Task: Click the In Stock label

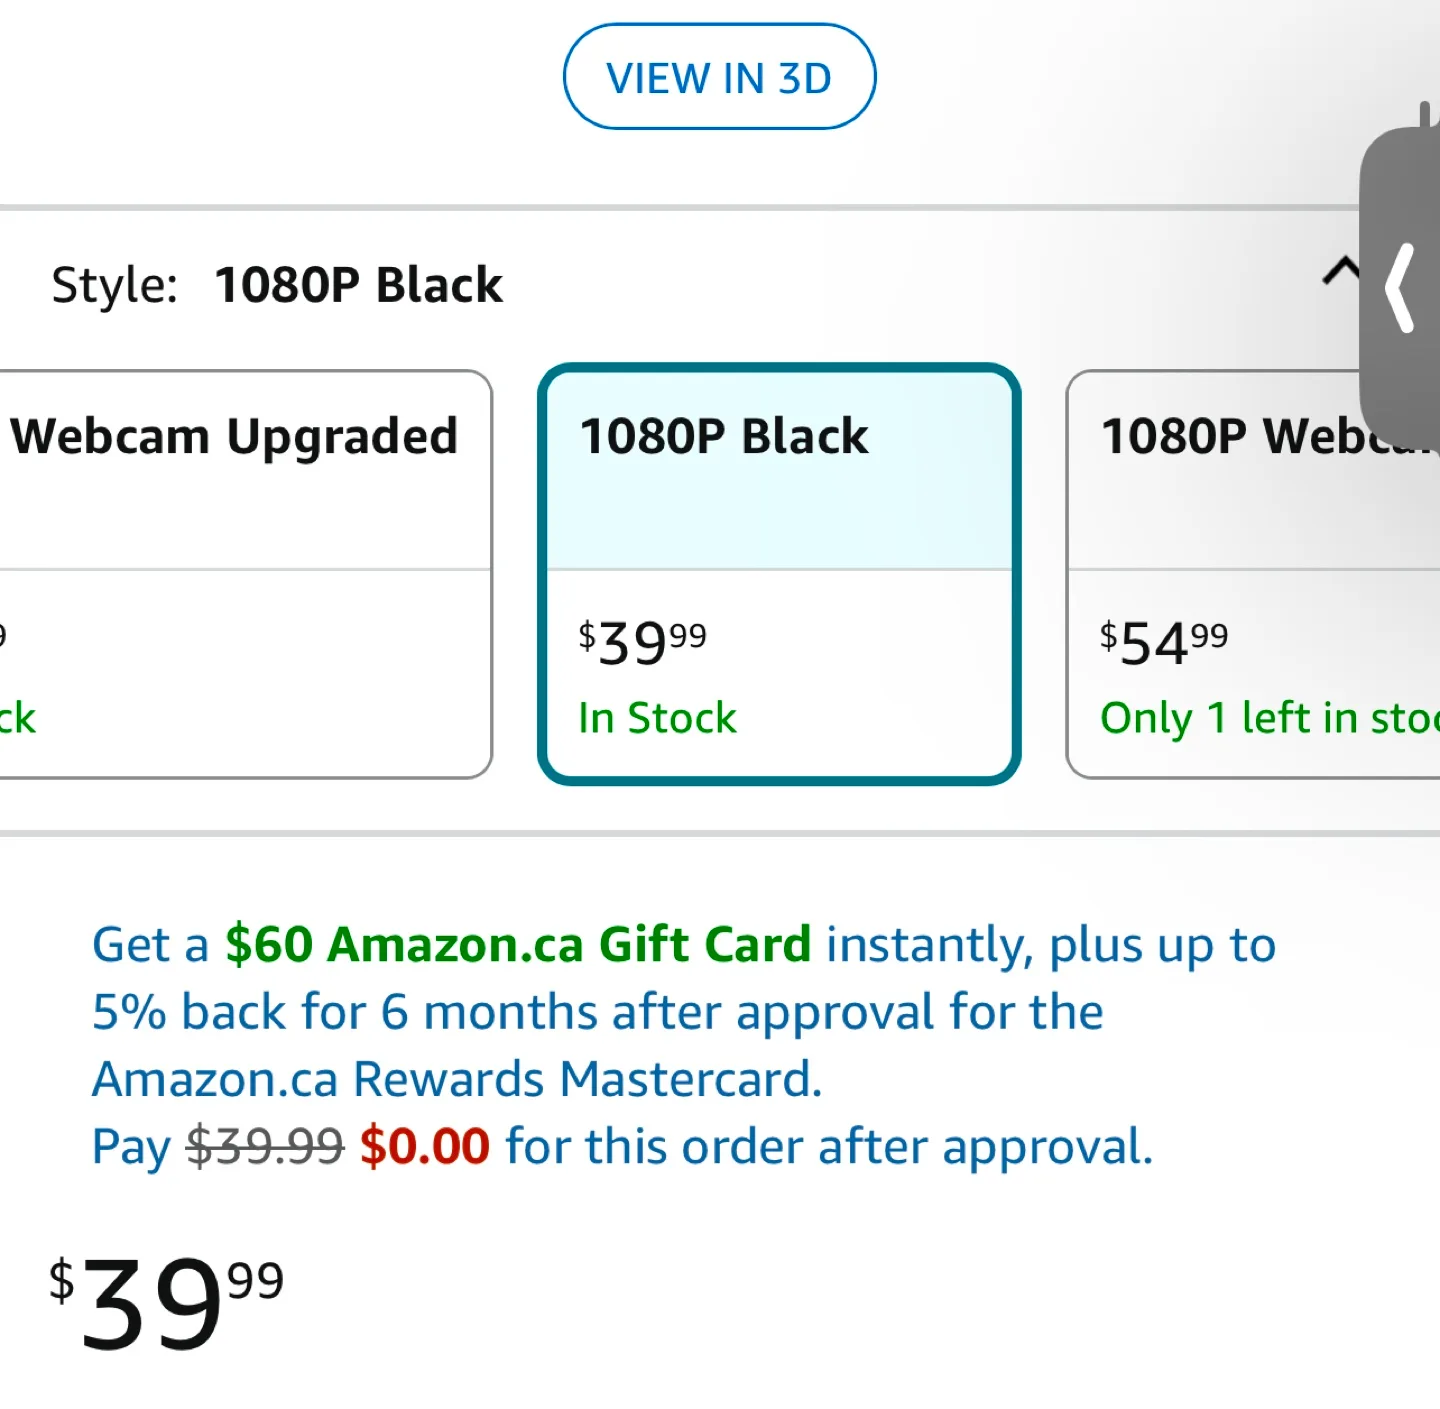Action: click(x=657, y=719)
